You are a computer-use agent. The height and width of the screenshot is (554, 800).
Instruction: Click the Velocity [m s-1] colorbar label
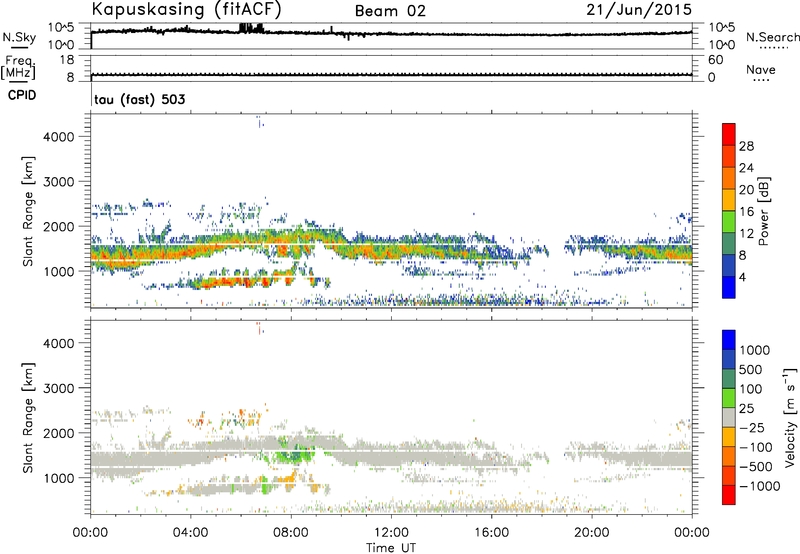click(x=790, y=417)
